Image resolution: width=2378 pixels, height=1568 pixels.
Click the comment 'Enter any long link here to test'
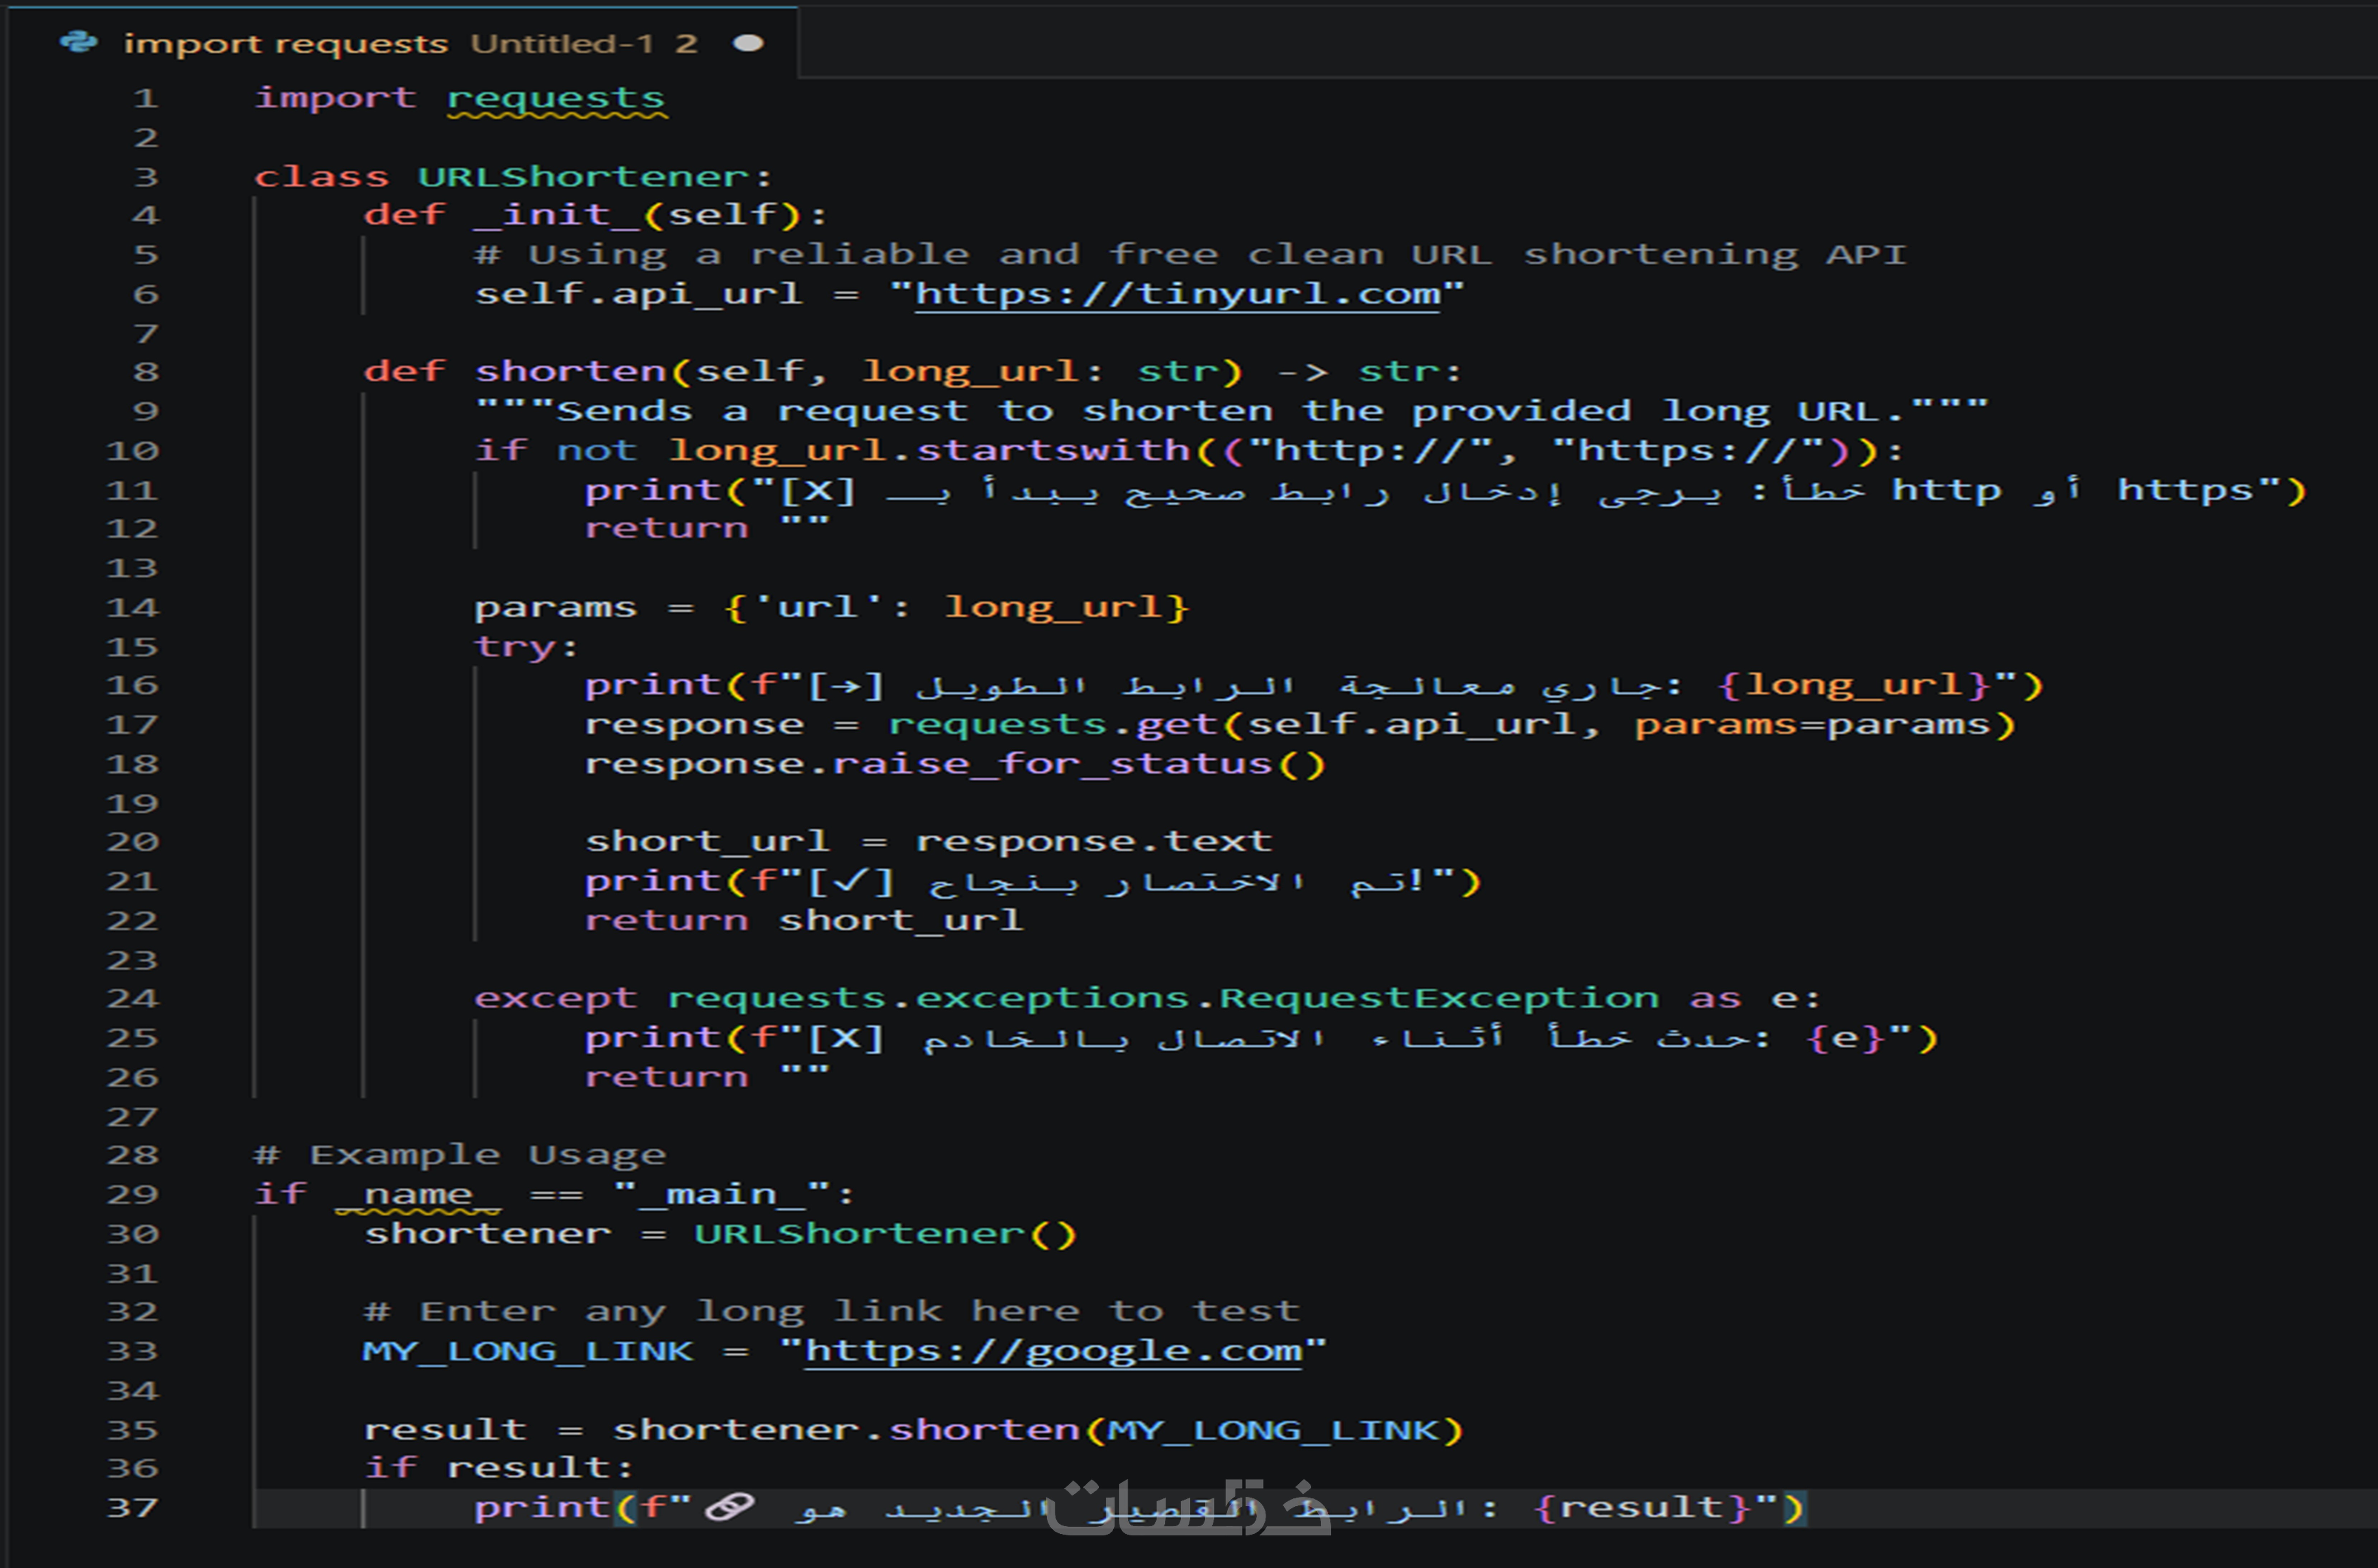859,1312
